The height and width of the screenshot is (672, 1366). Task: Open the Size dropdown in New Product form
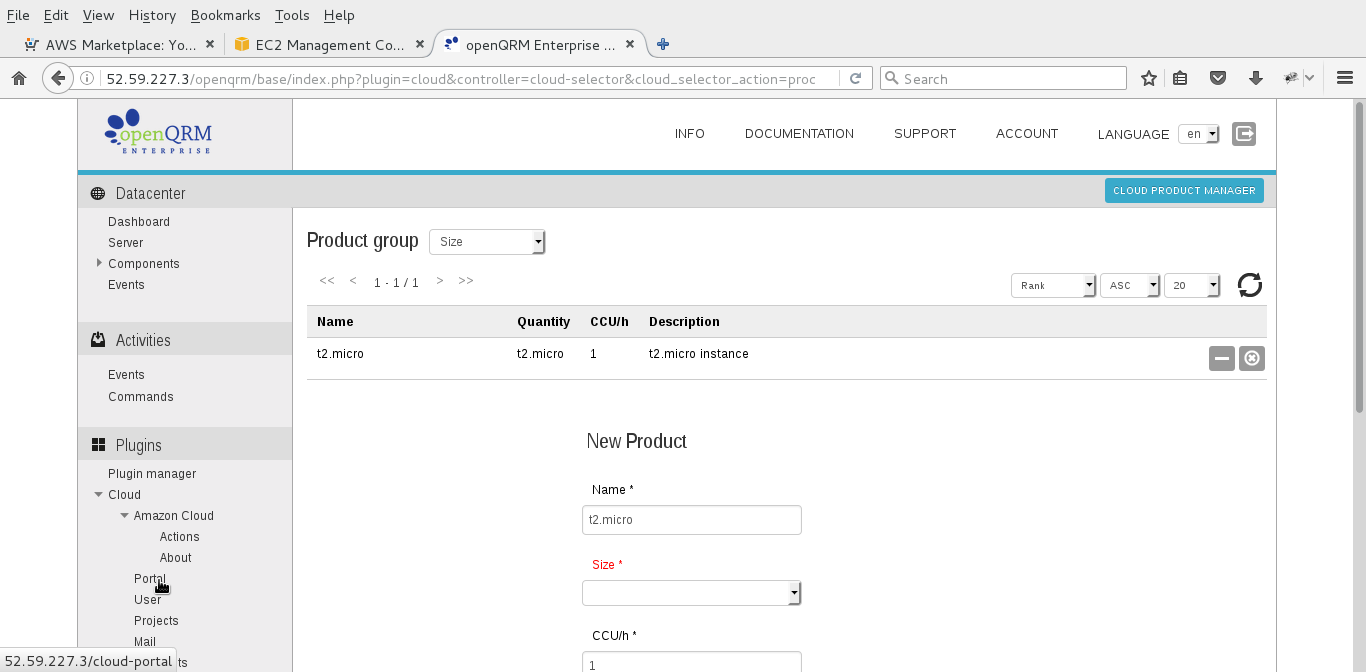[692, 593]
